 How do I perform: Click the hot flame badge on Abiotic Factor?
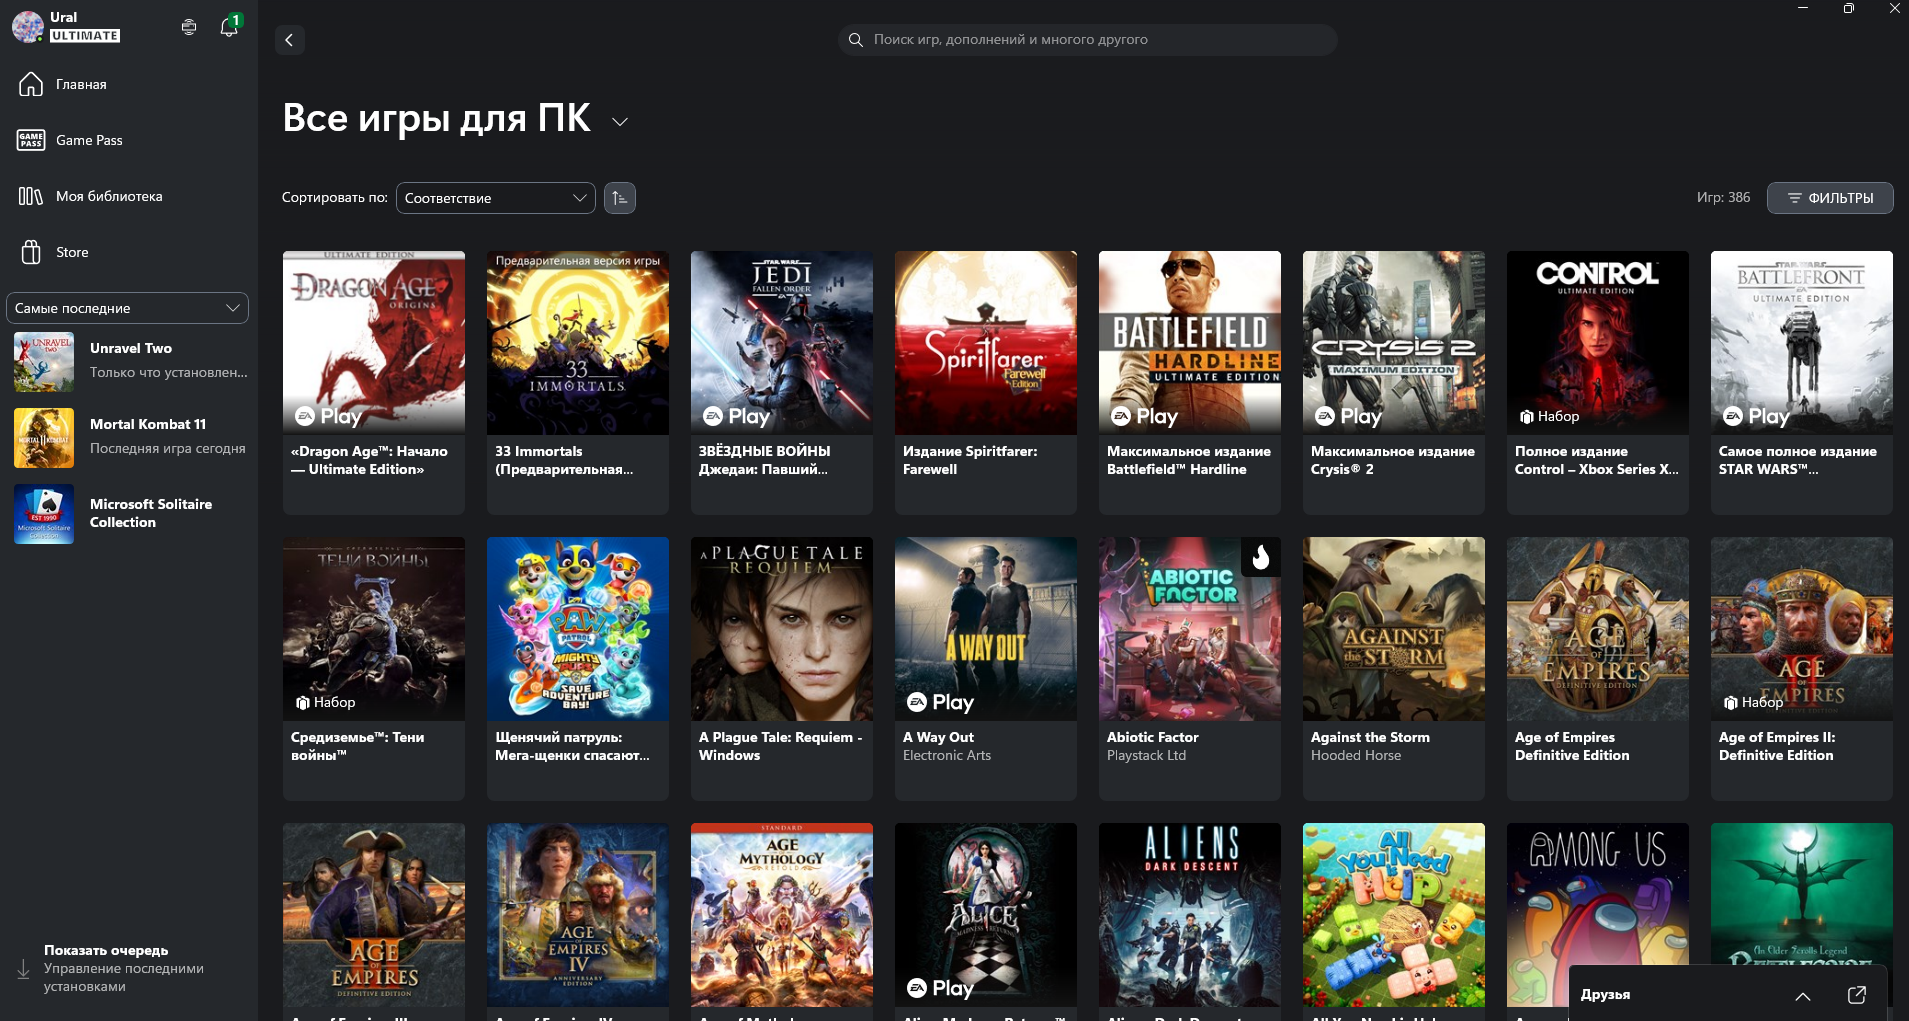1261,557
